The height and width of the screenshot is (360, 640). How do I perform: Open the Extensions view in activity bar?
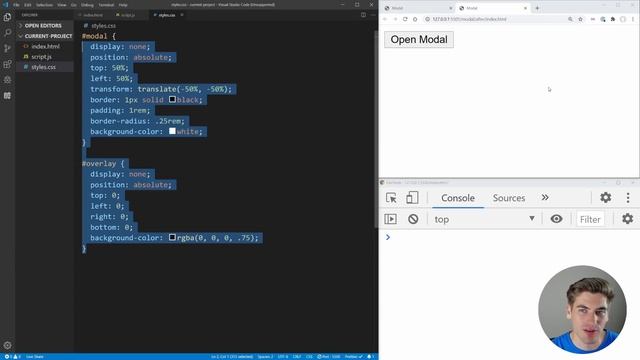click(x=7, y=64)
